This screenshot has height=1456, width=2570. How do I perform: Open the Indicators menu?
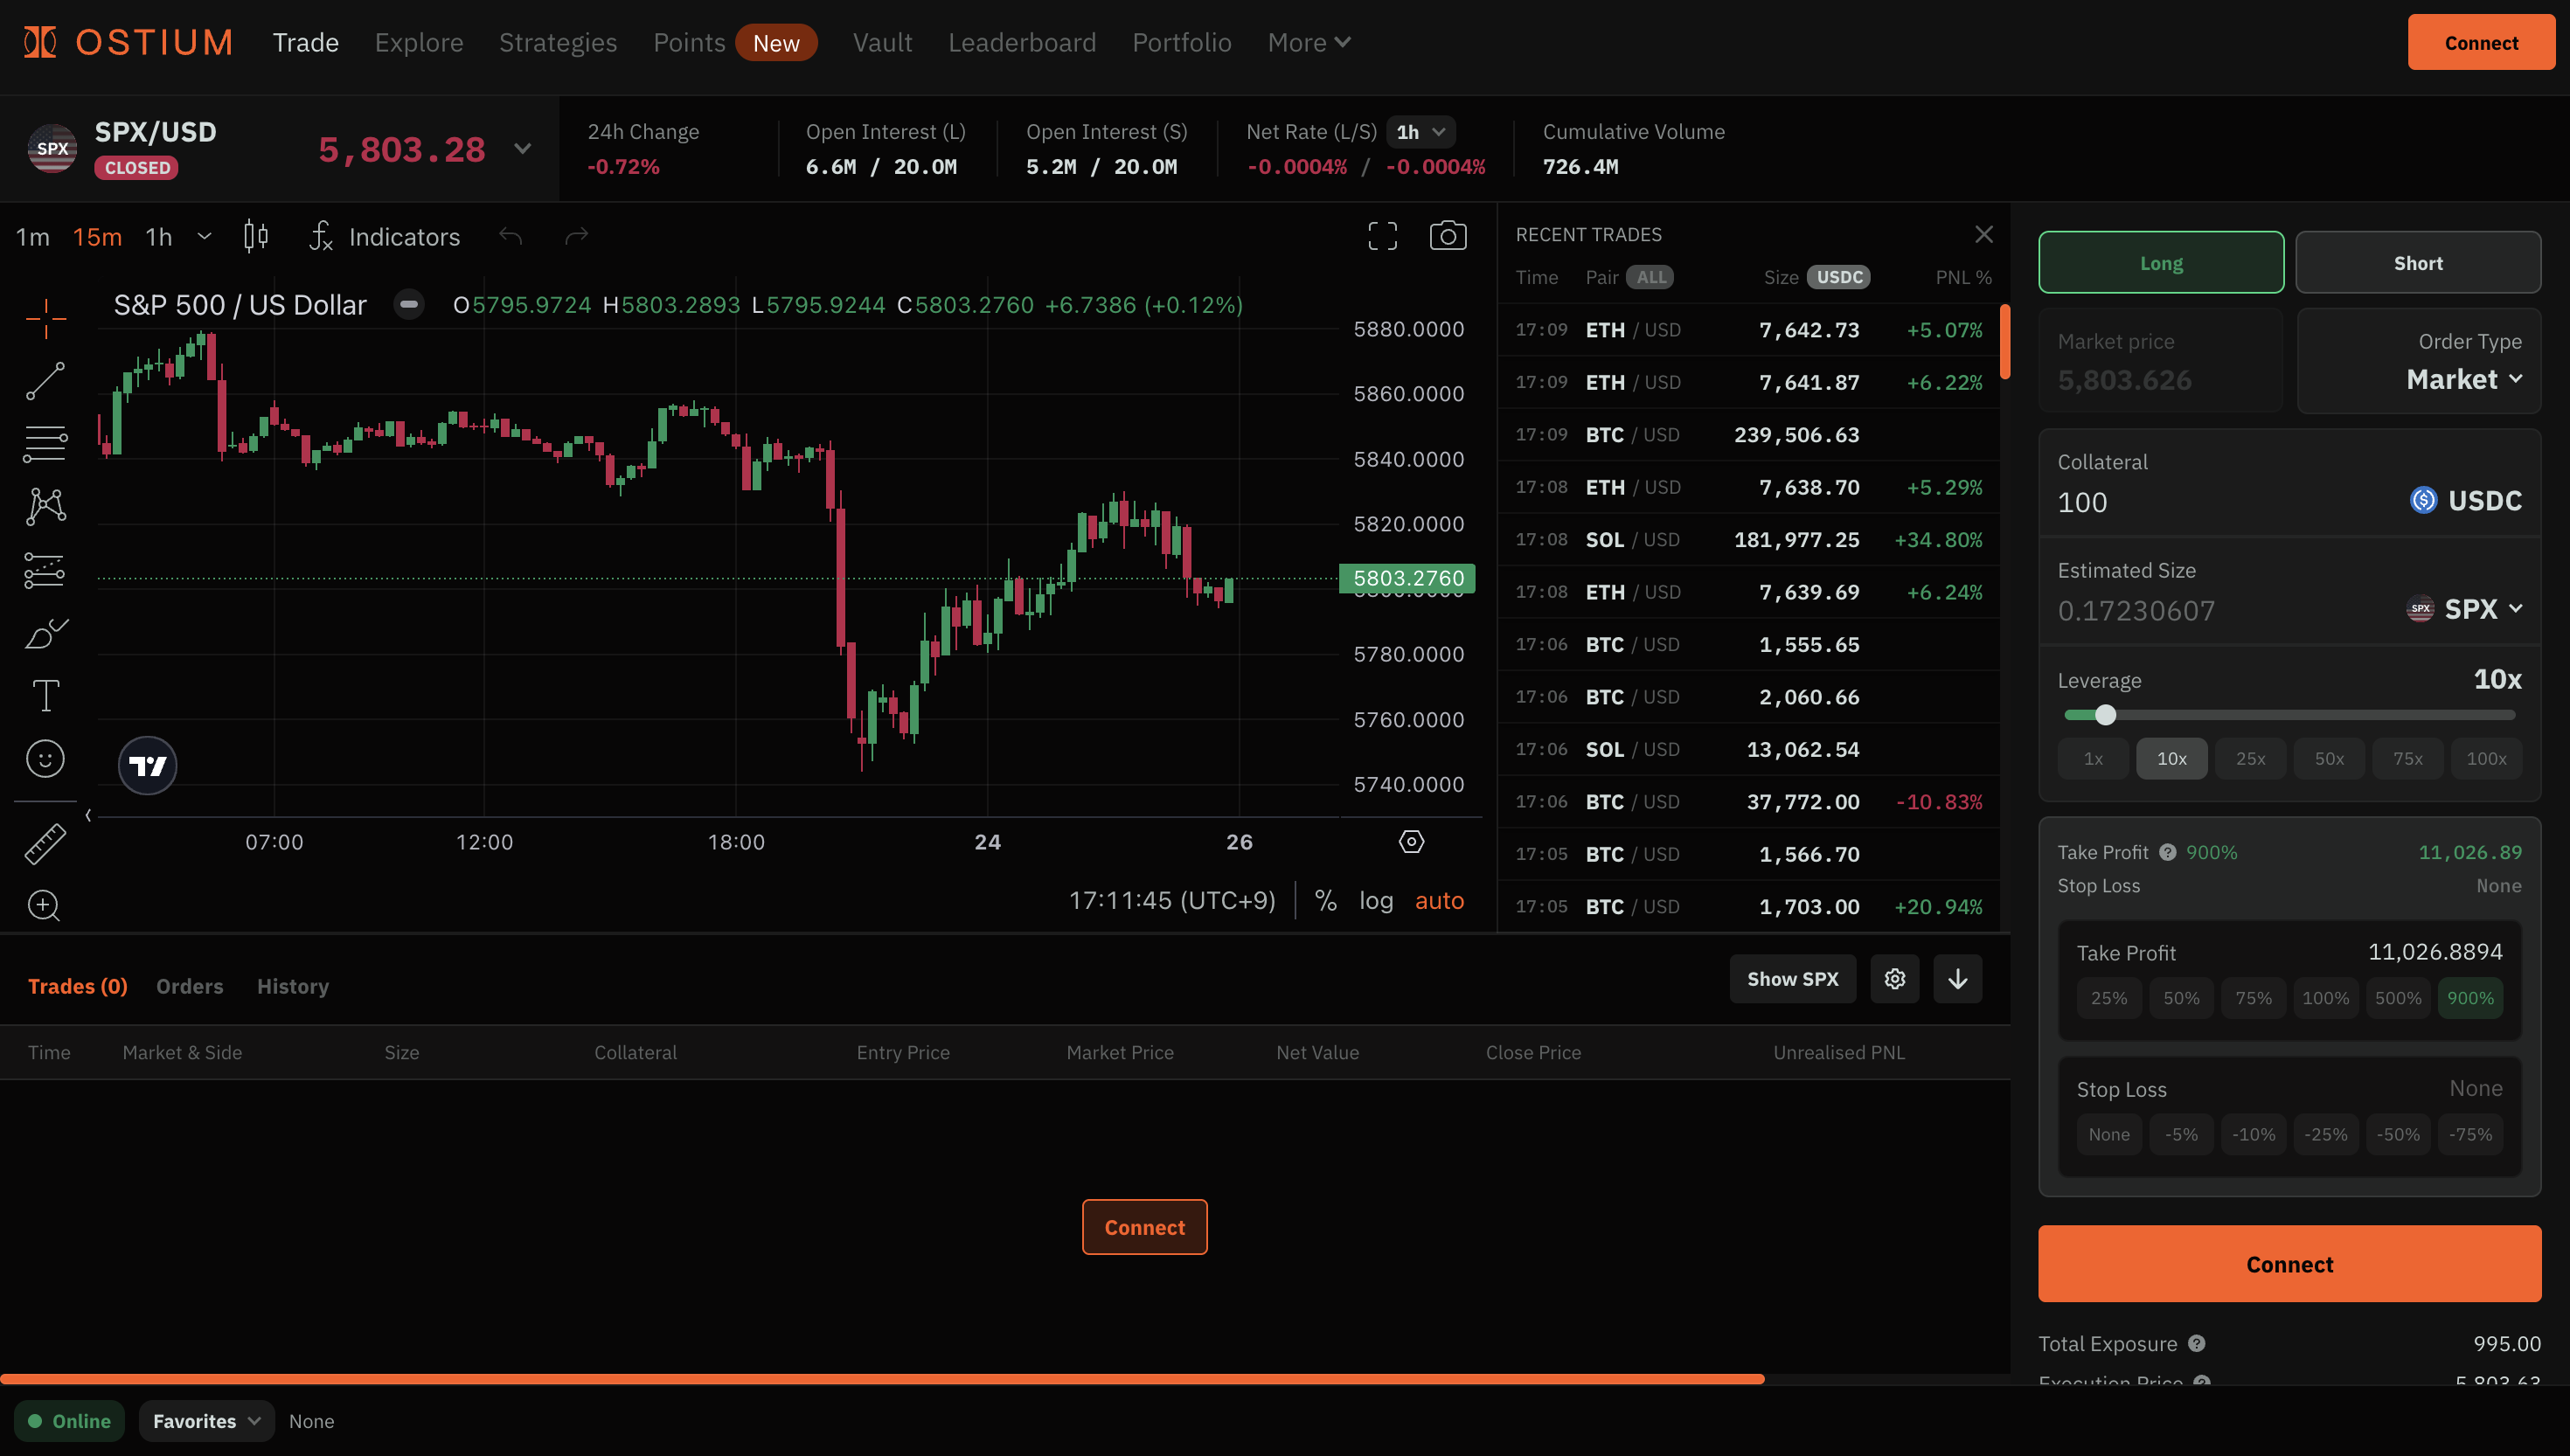pos(385,237)
